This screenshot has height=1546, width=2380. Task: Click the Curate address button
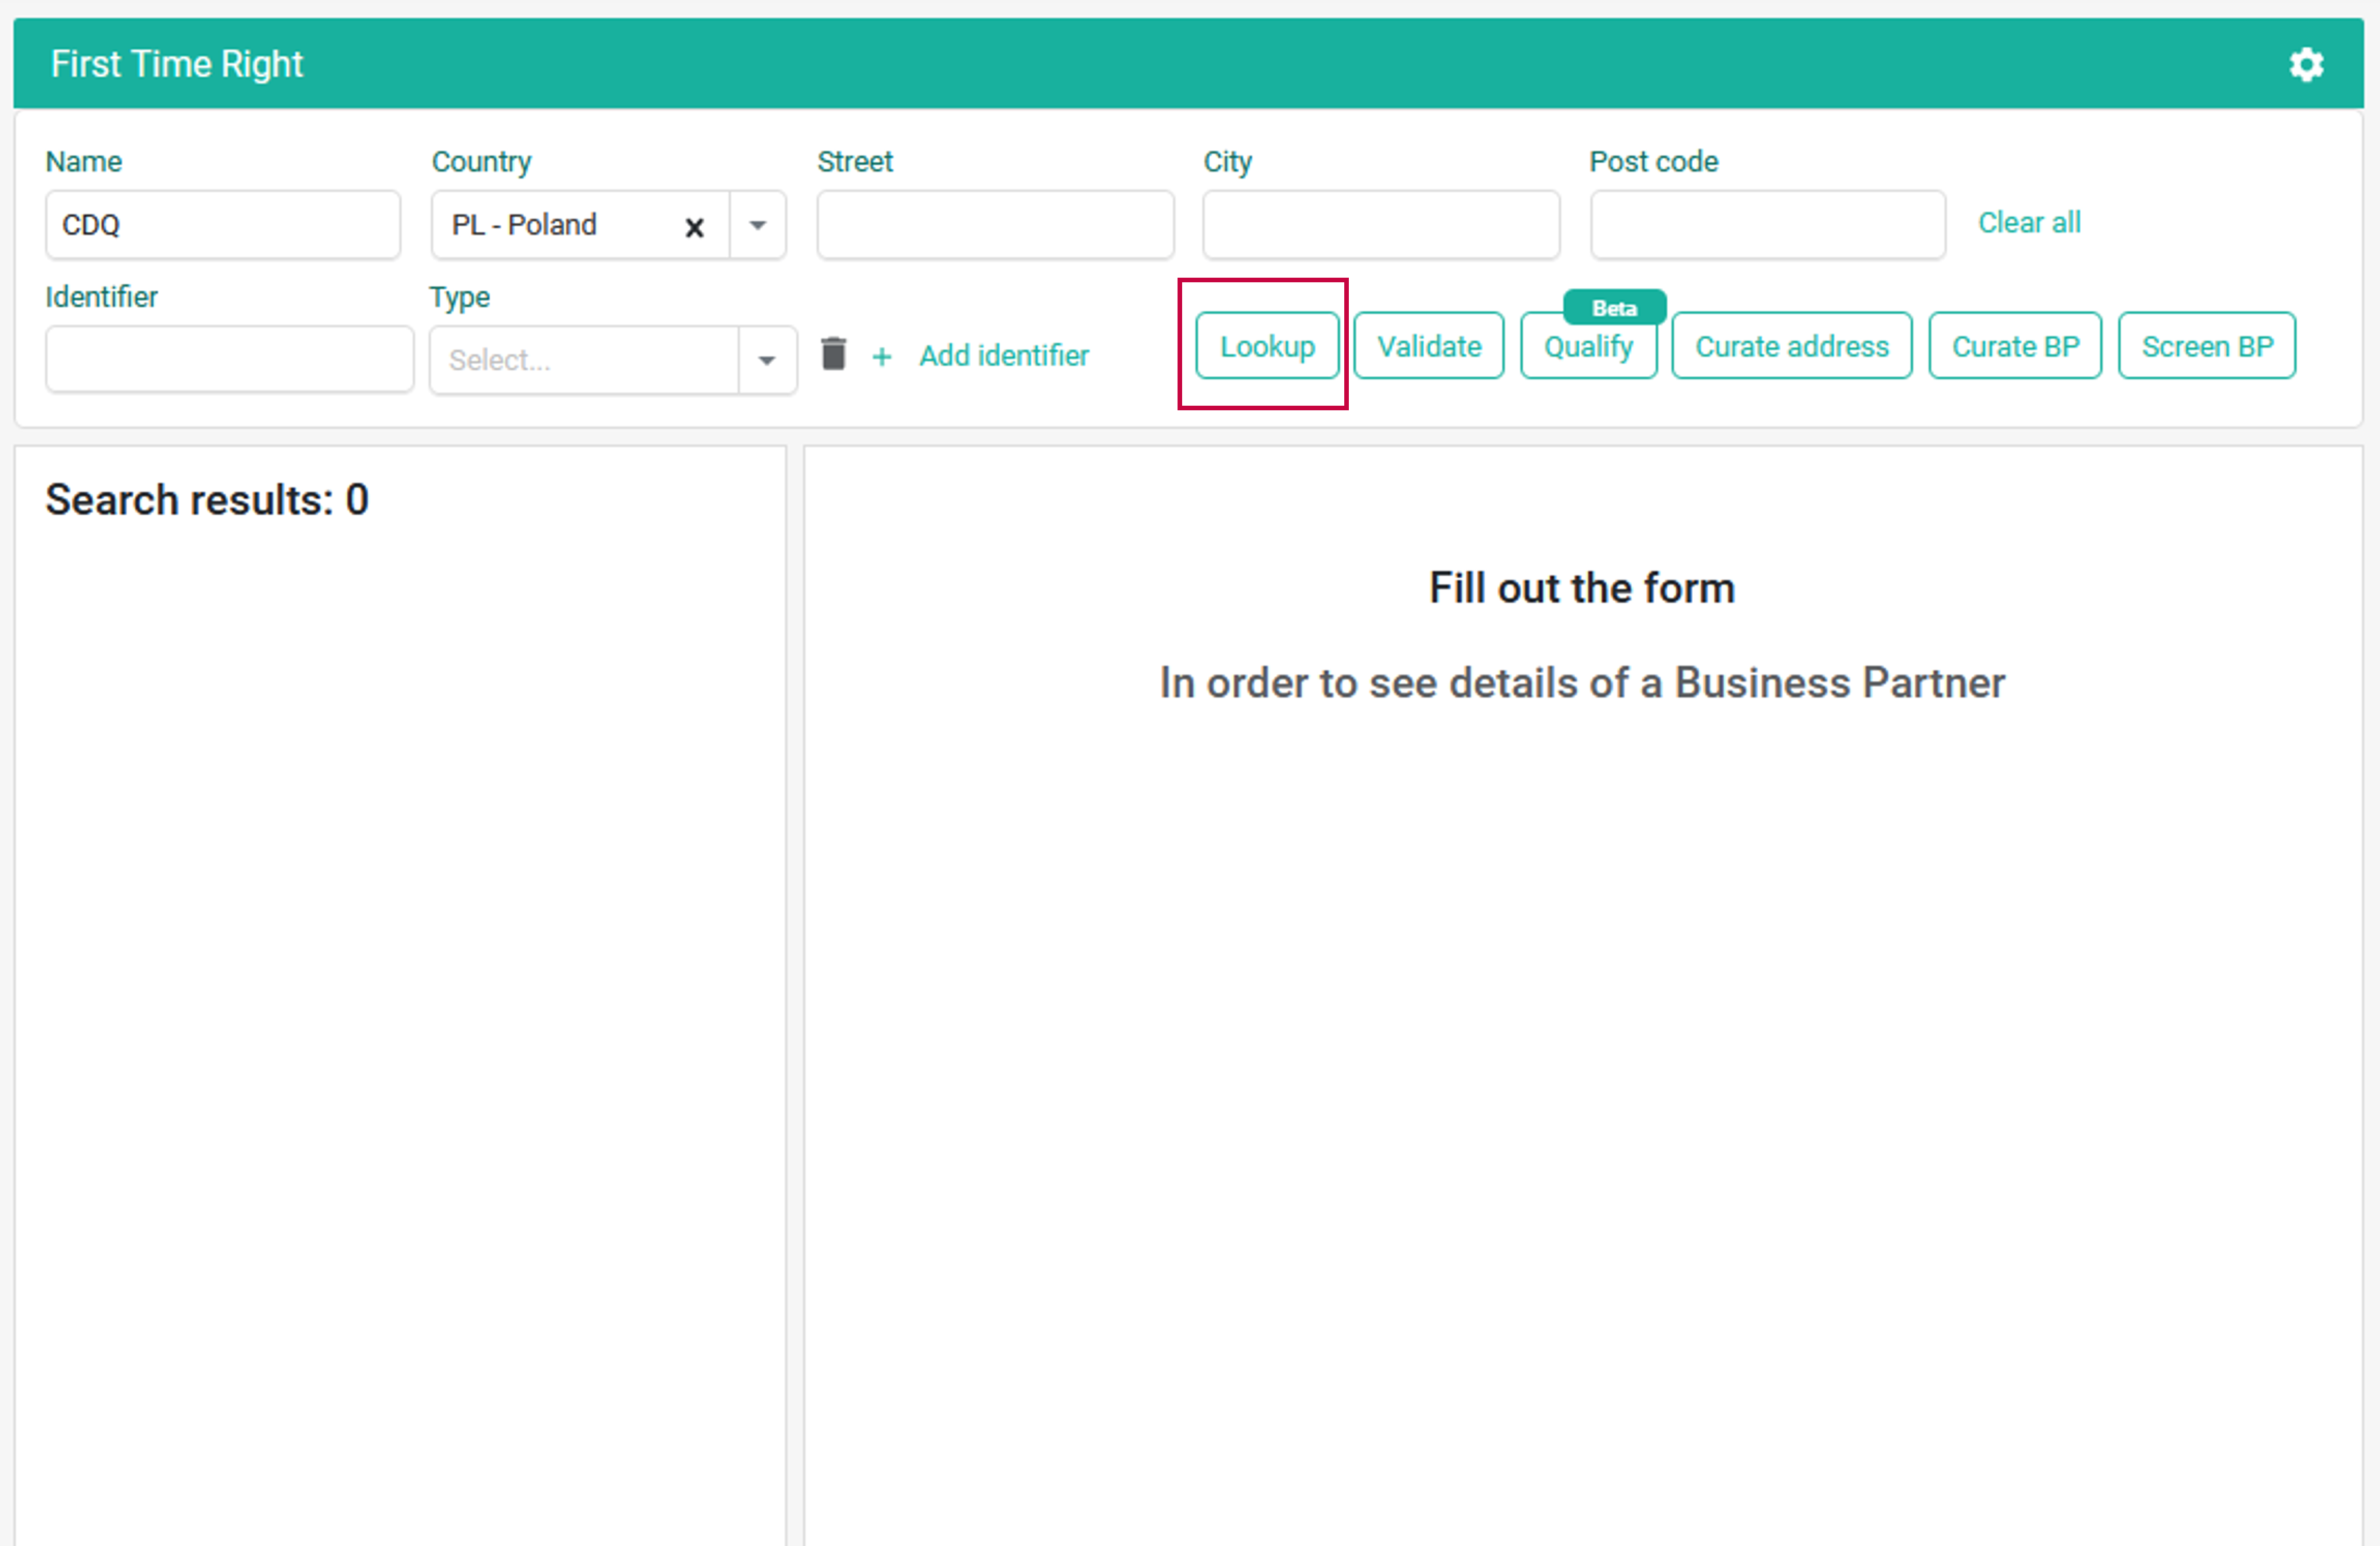coord(1792,346)
